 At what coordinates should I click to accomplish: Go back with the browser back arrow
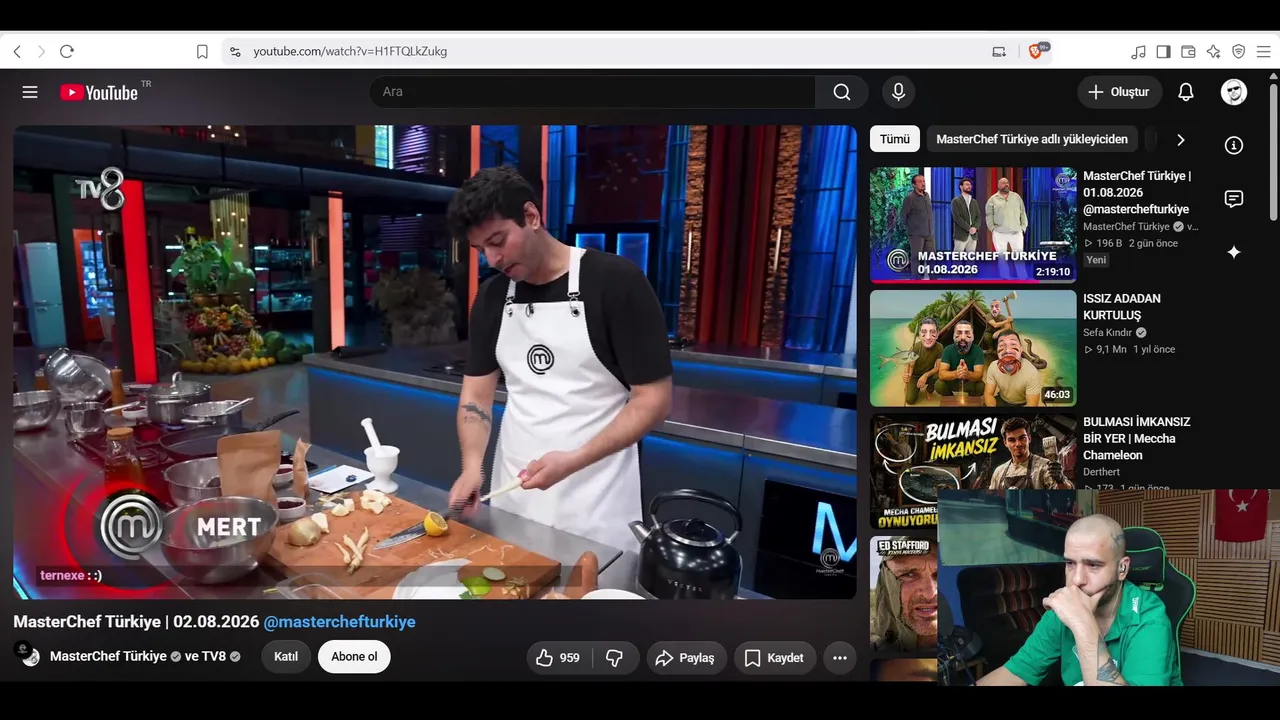pyautogui.click(x=17, y=51)
